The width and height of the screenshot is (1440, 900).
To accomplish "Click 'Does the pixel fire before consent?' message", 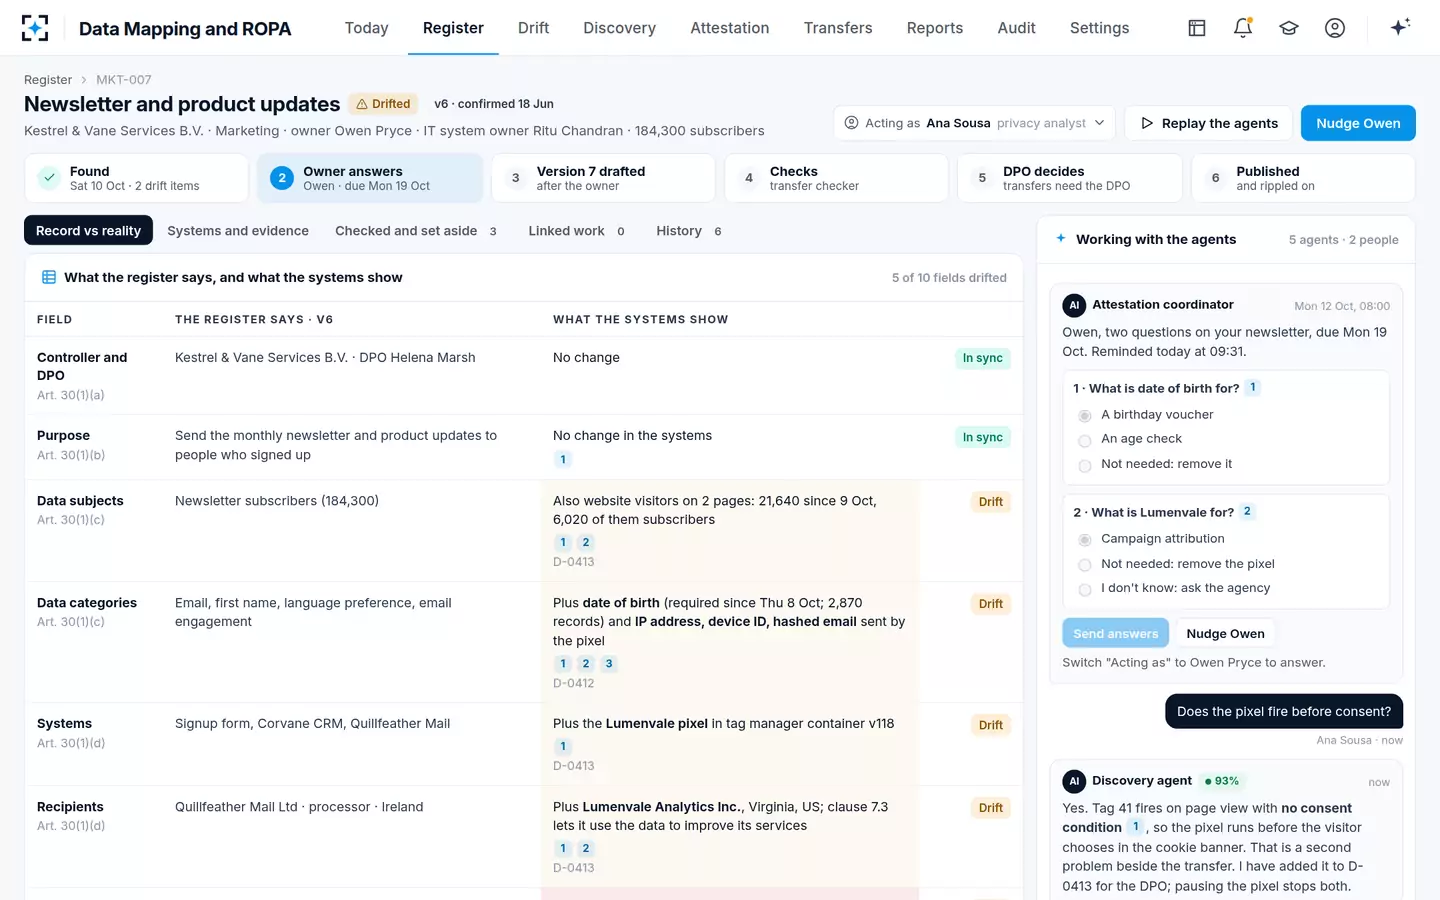I will click(x=1284, y=712).
